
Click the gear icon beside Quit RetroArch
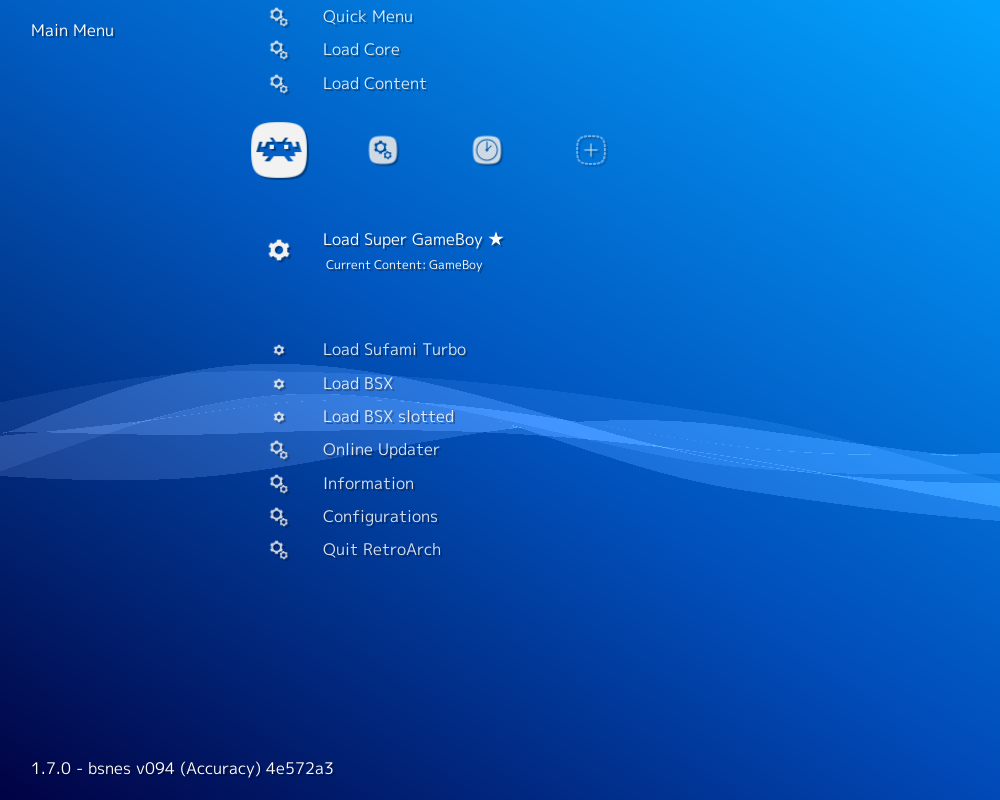click(279, 550)
